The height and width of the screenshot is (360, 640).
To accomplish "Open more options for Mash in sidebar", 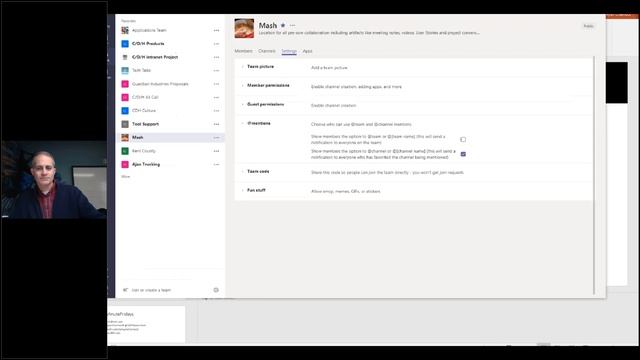I will coord(216,138).
